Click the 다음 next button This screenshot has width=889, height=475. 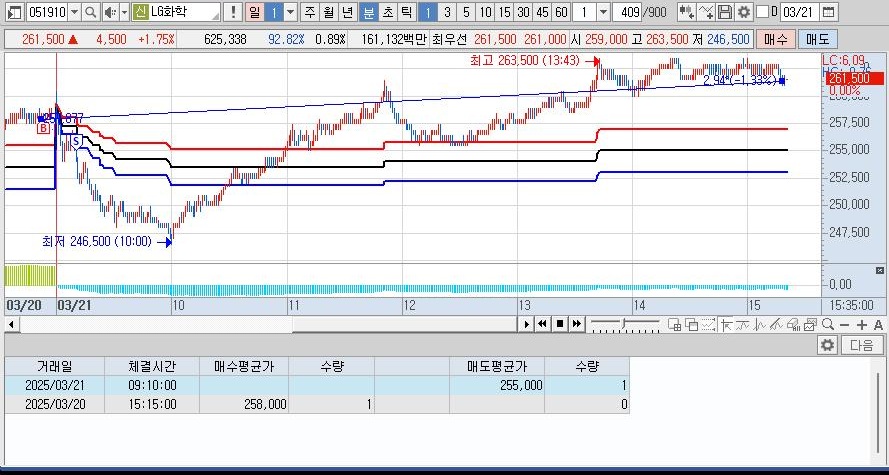pyautogui.click(x=862, y=345)
